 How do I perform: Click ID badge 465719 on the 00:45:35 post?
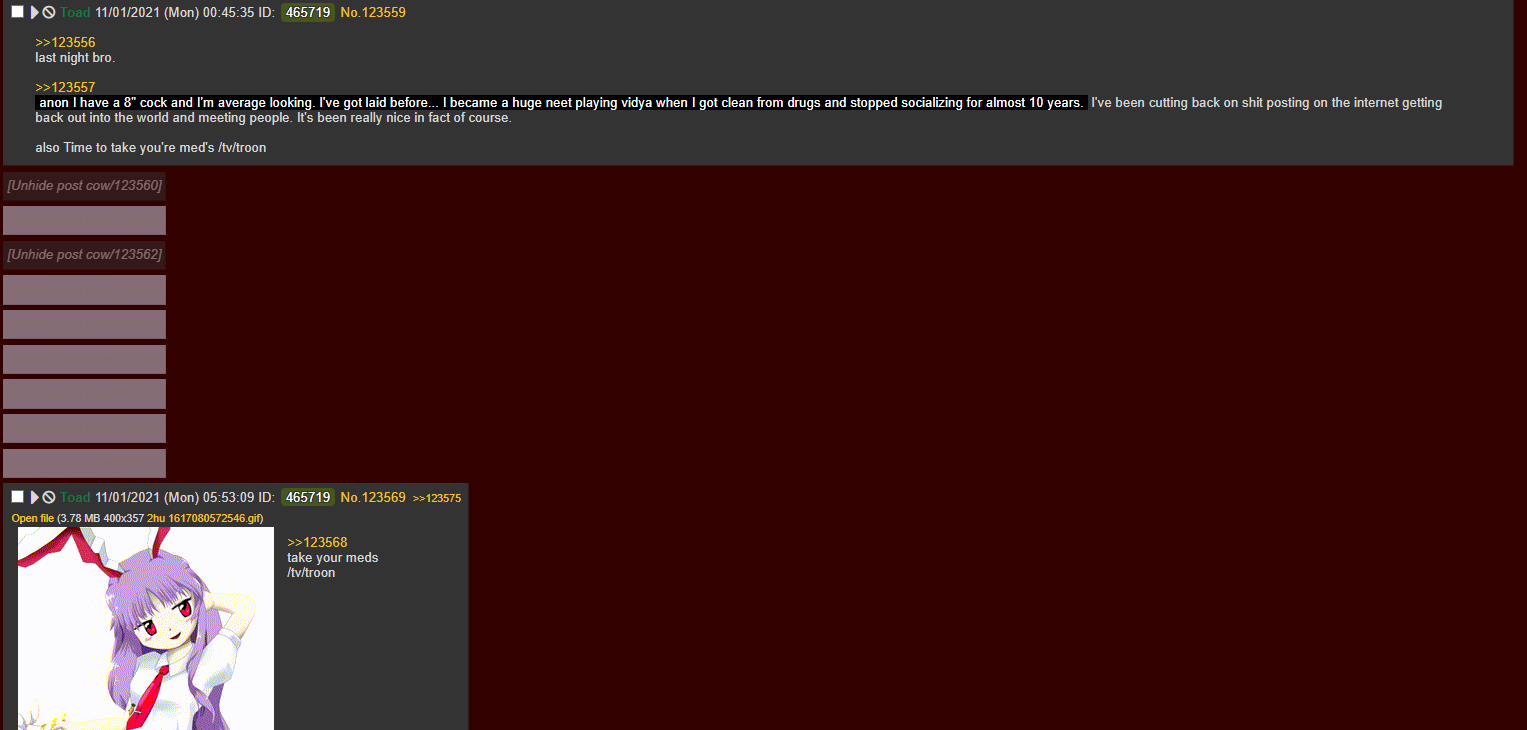[x=308, y=12]
